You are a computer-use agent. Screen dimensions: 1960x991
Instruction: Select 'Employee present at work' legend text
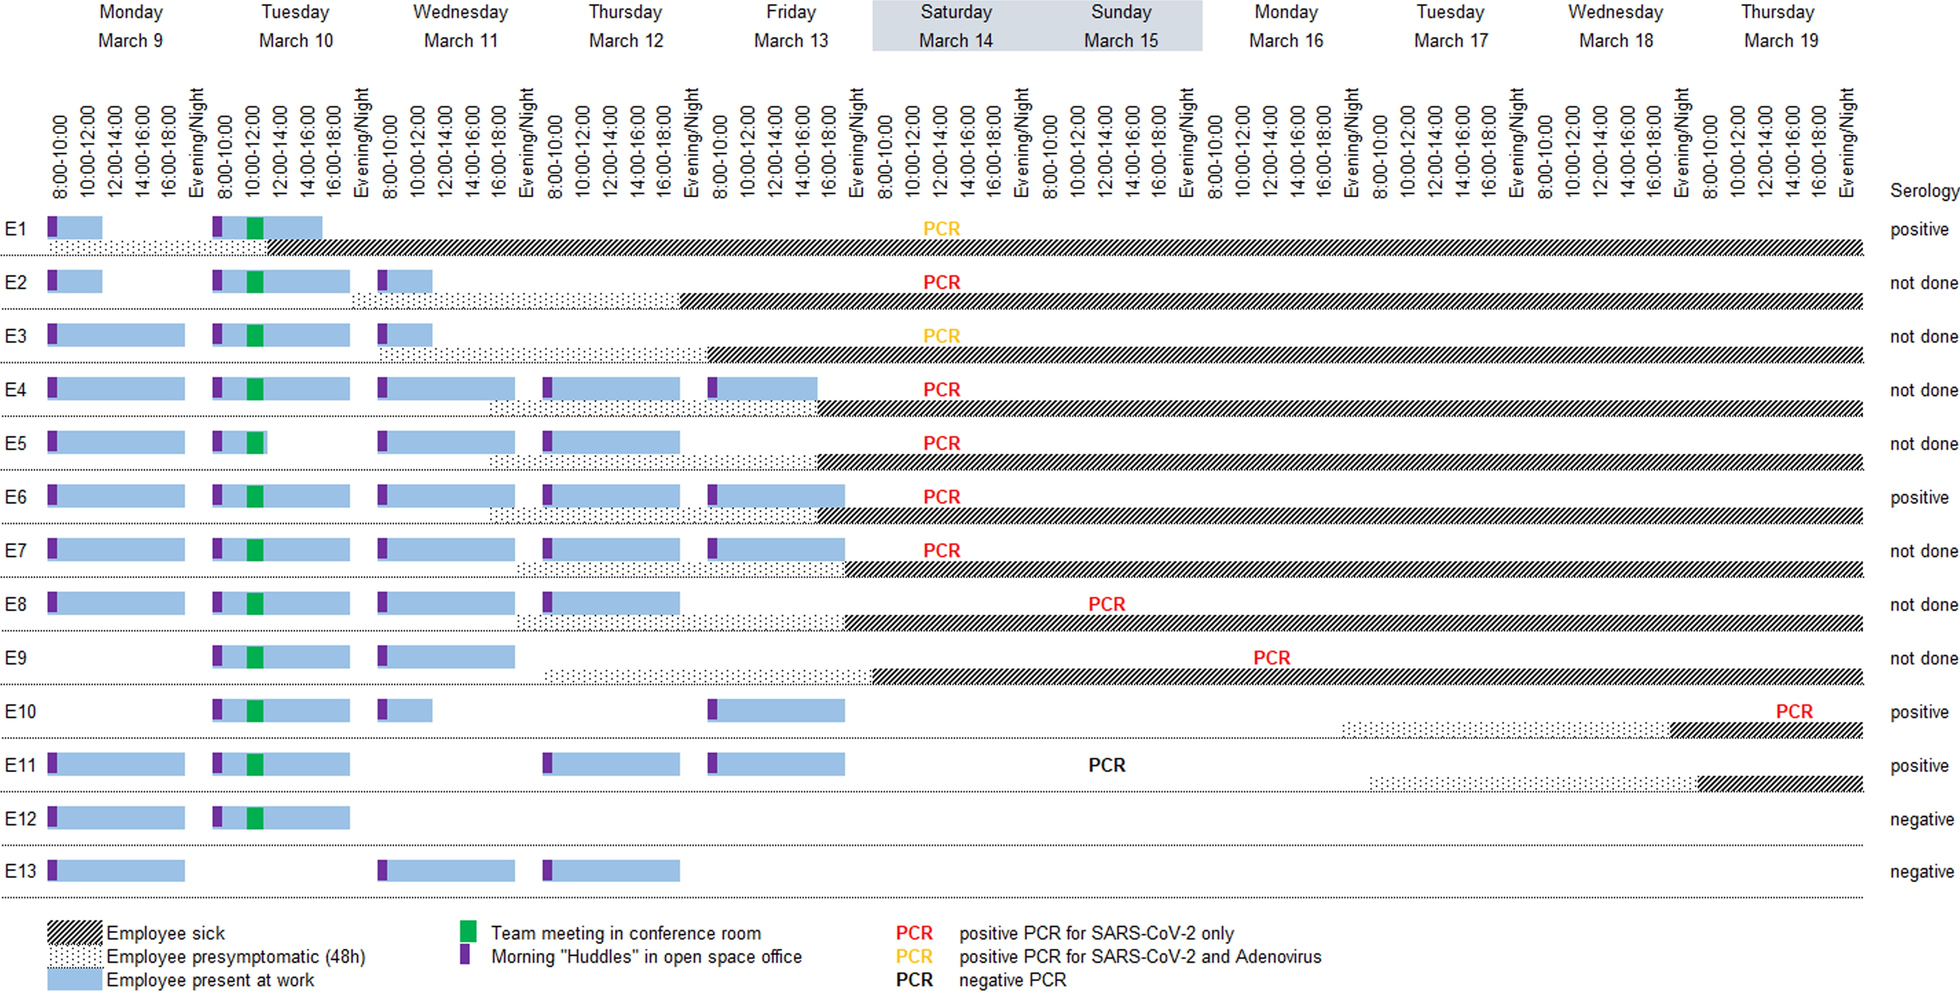pos(210,980)
